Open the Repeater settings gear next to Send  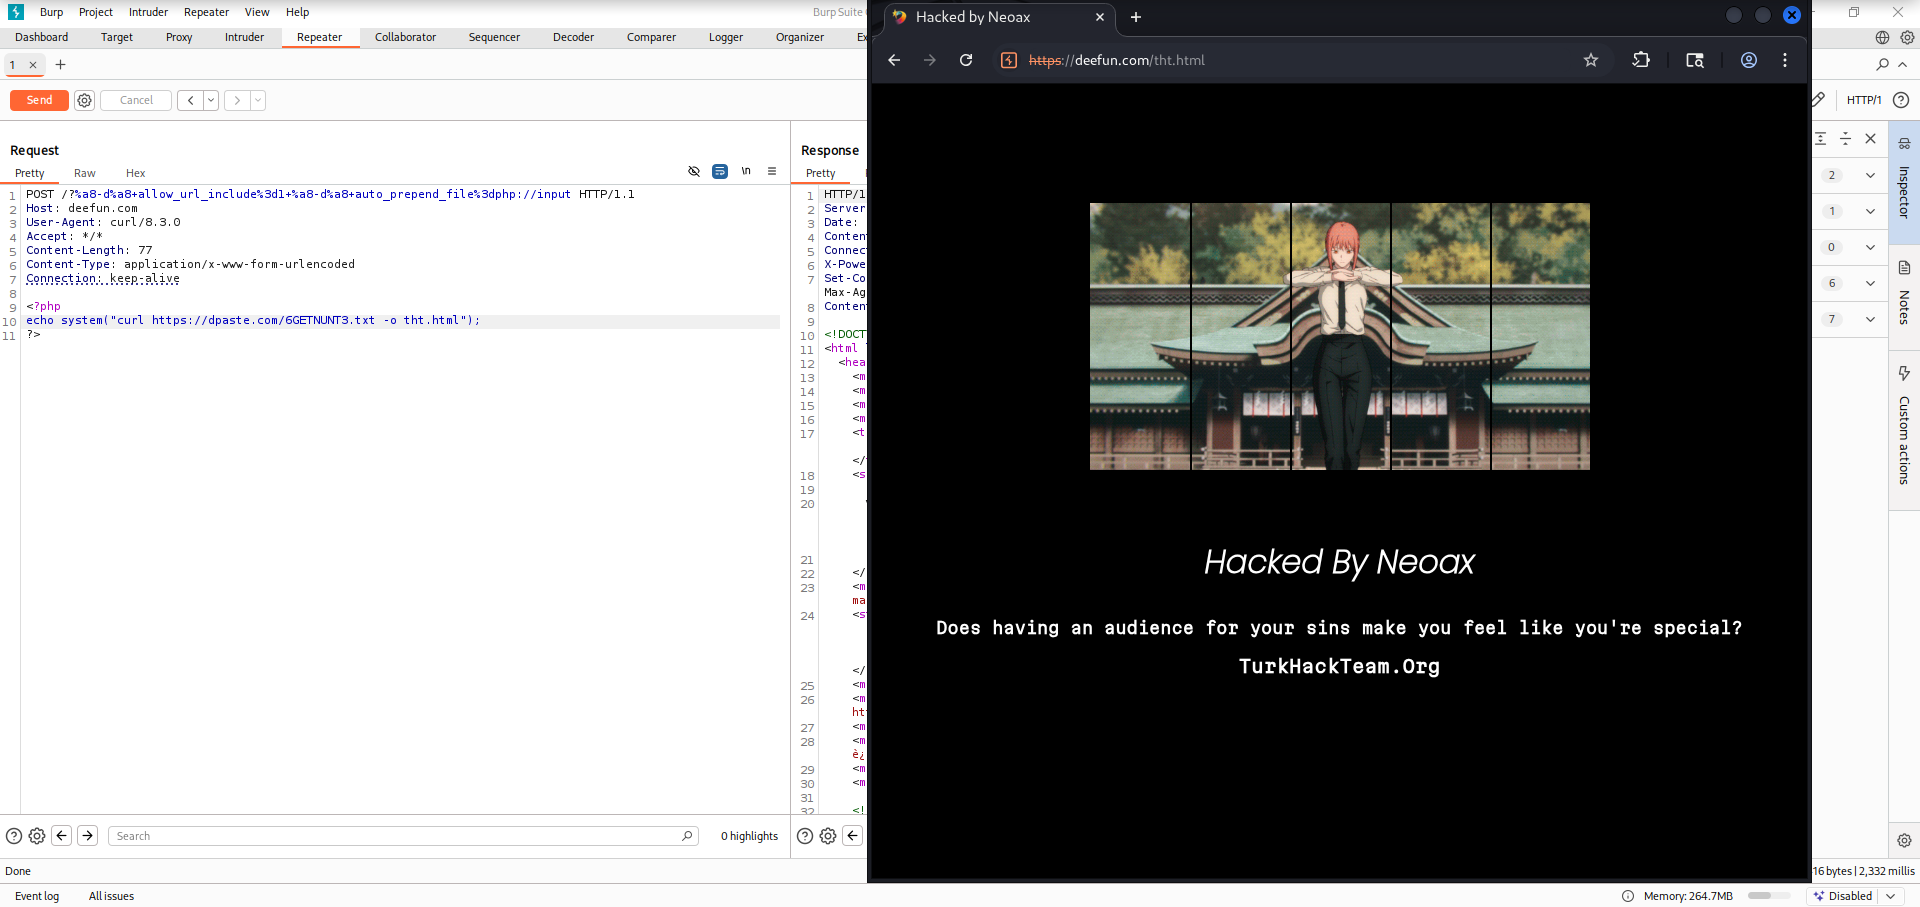85,100
